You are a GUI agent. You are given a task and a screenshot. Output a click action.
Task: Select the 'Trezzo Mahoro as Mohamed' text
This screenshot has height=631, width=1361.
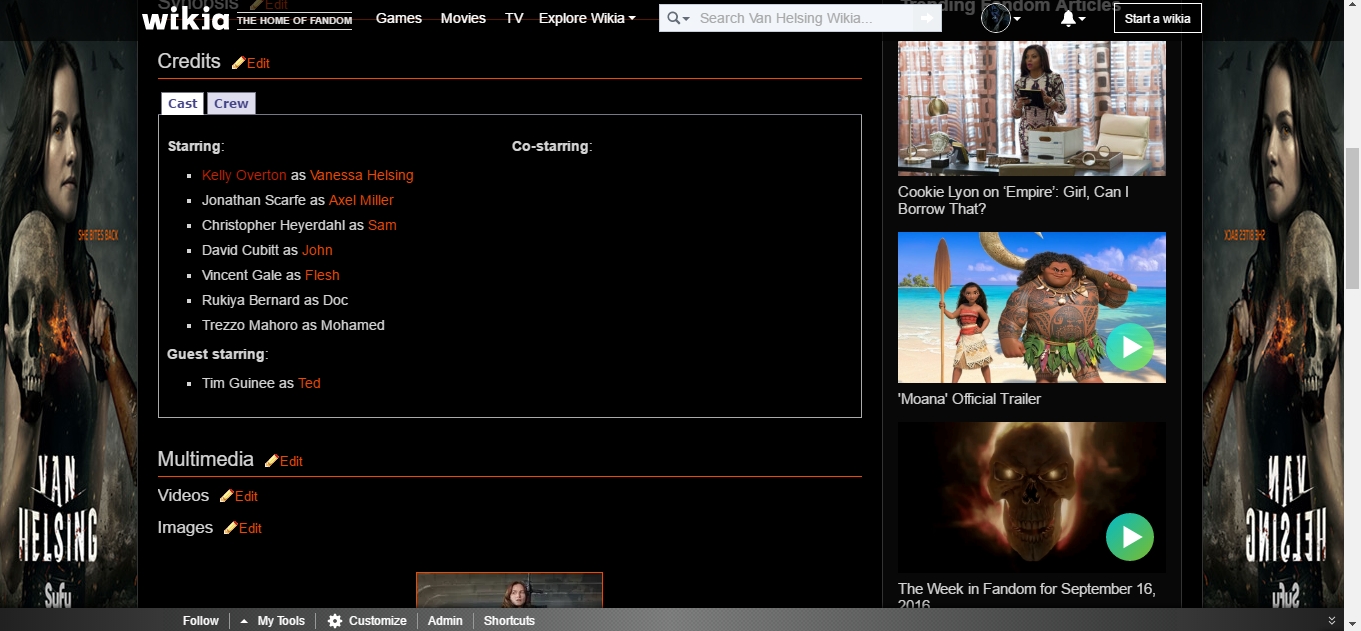pos(293,325)
